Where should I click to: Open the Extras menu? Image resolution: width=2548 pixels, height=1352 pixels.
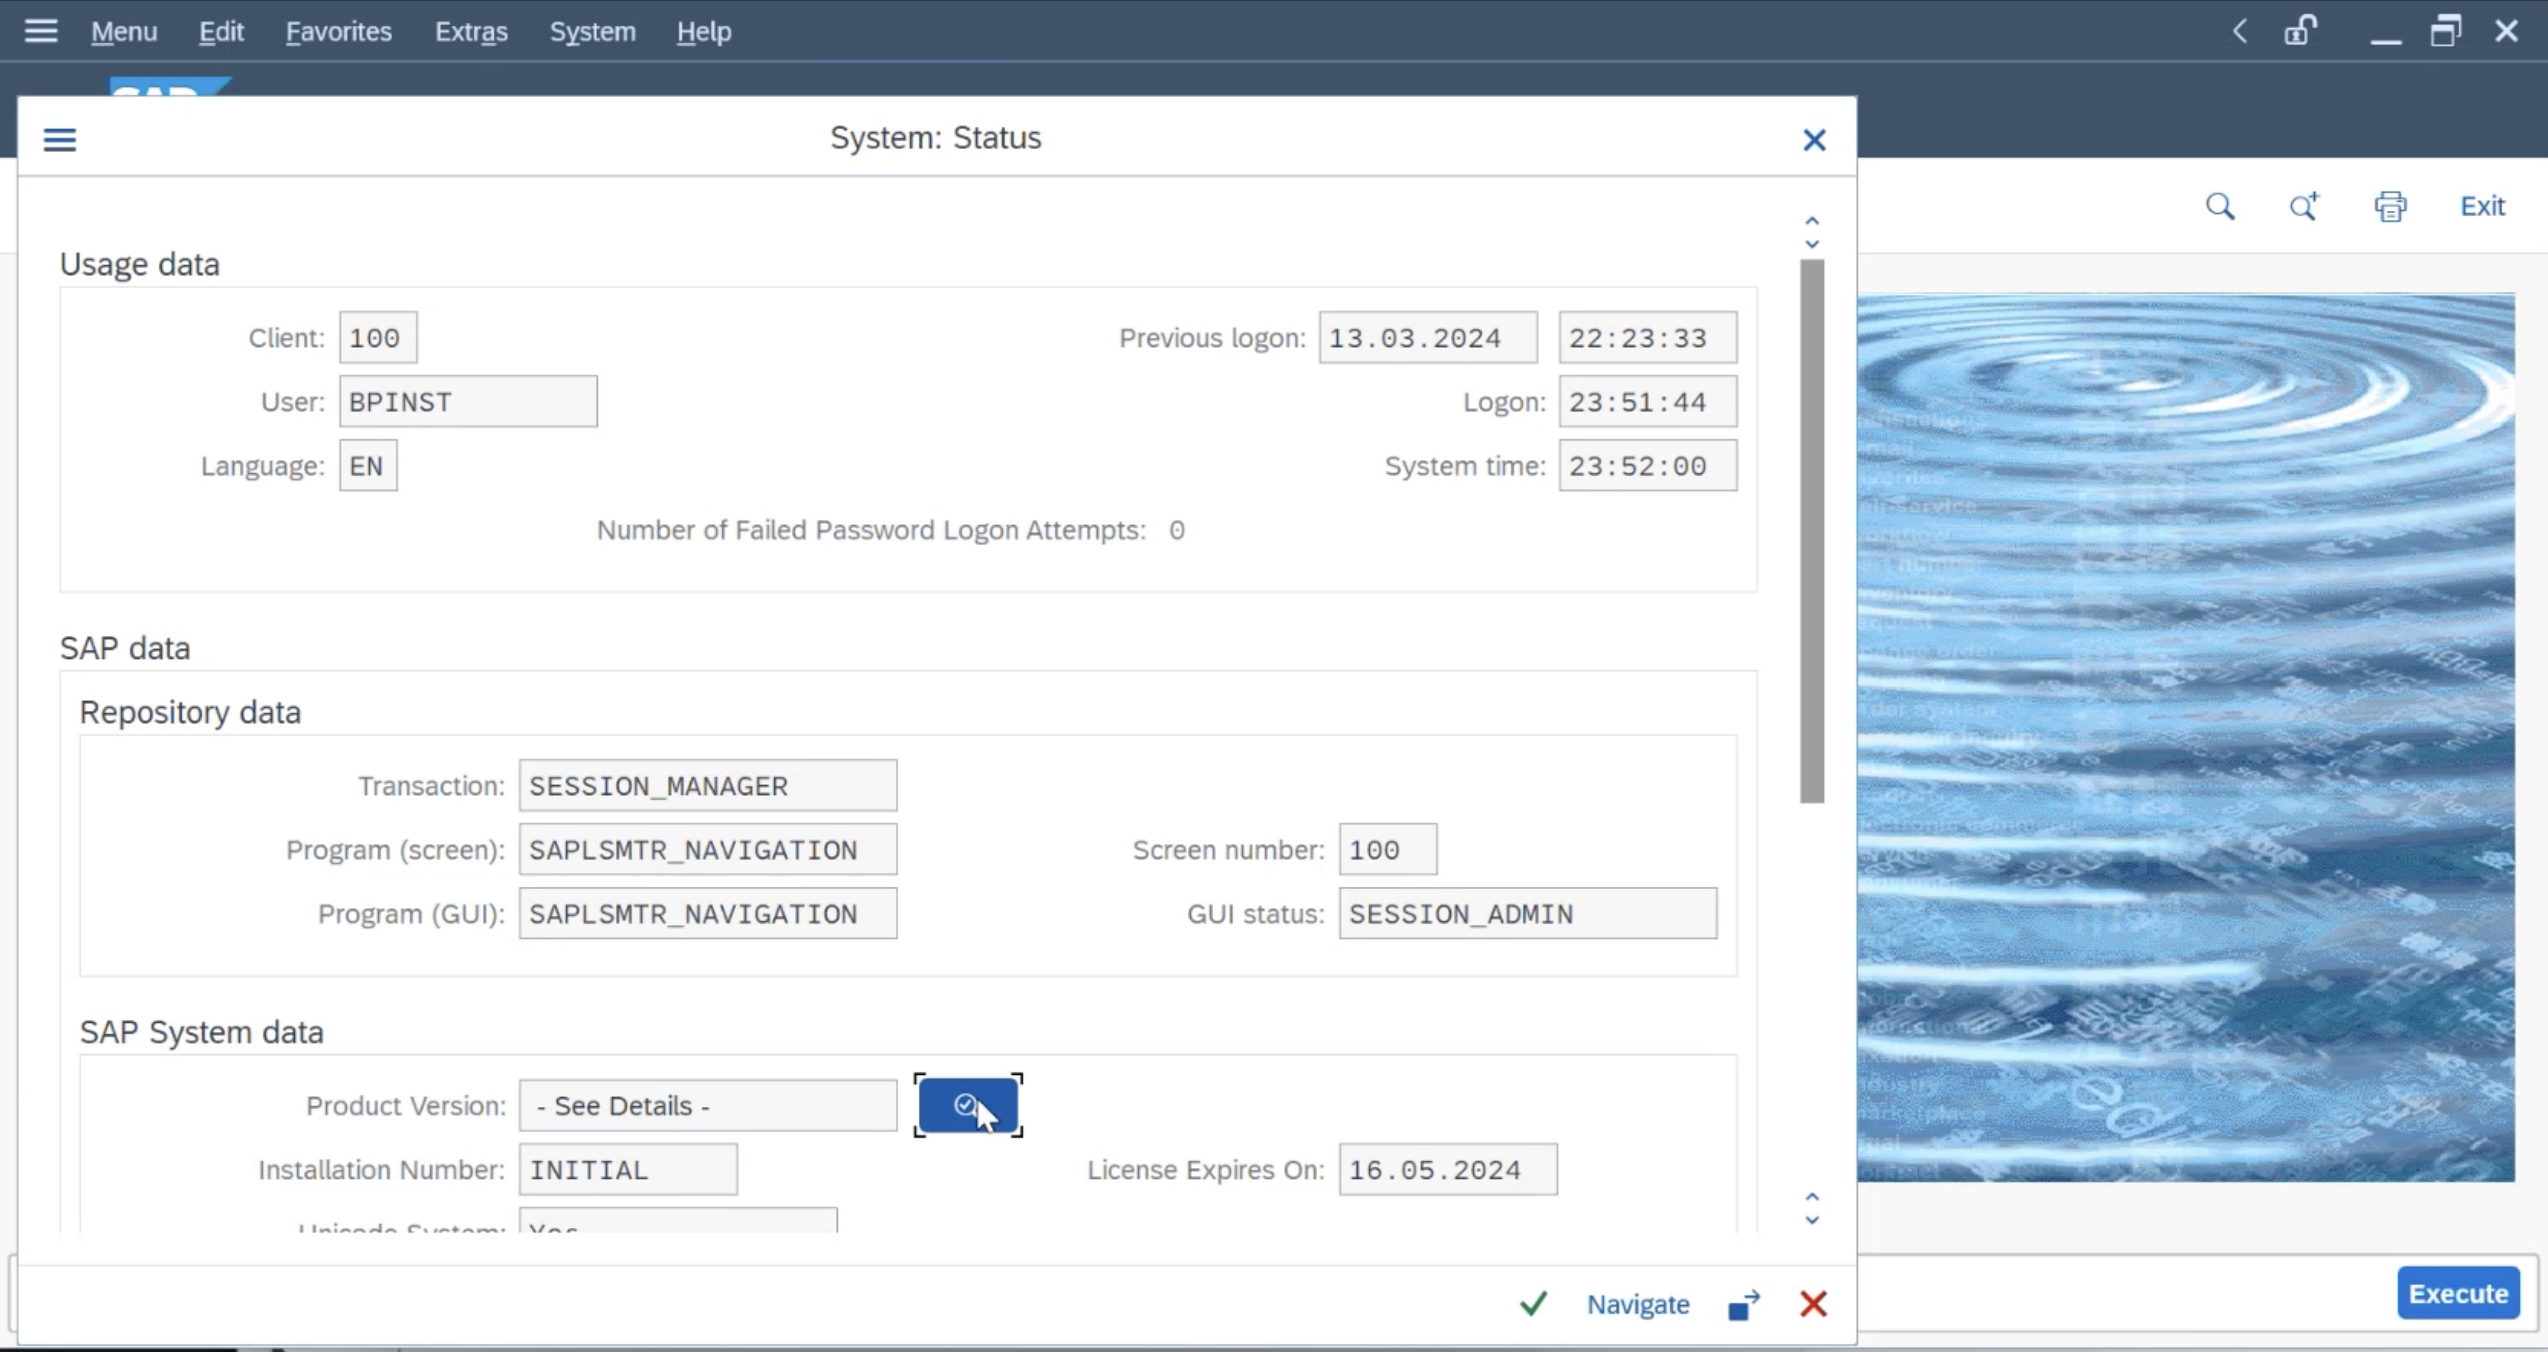coord(471,31)
